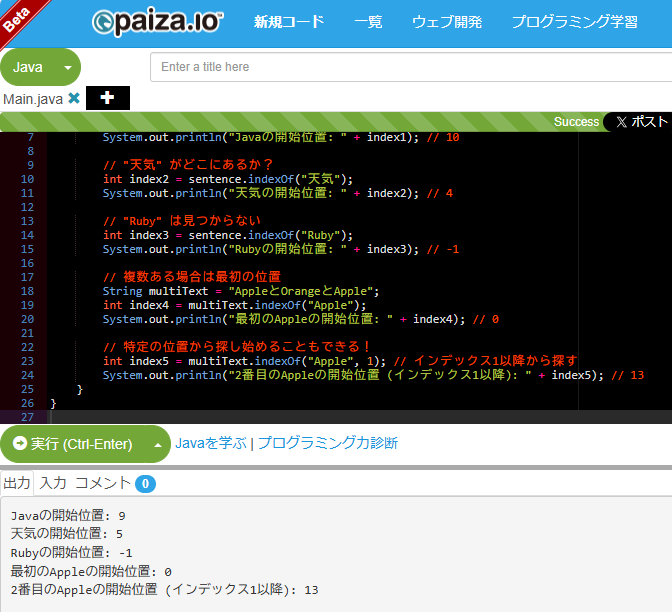Select the Main.java tab
The width and height of the screenshot is (672, 612).
coord(33,99)
